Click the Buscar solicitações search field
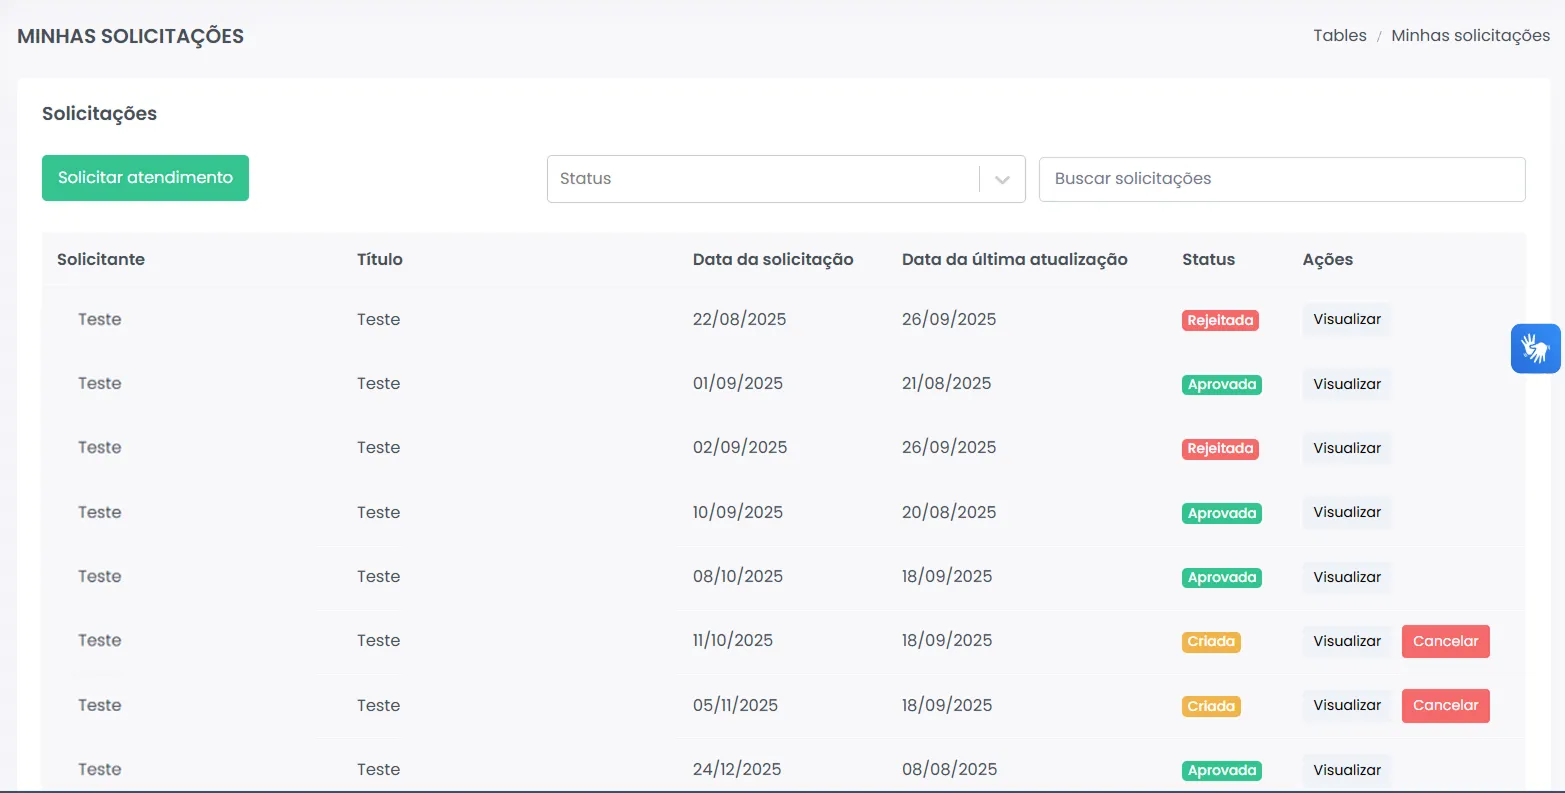This screenshot has height=793, width=1565. [1281, 179]
